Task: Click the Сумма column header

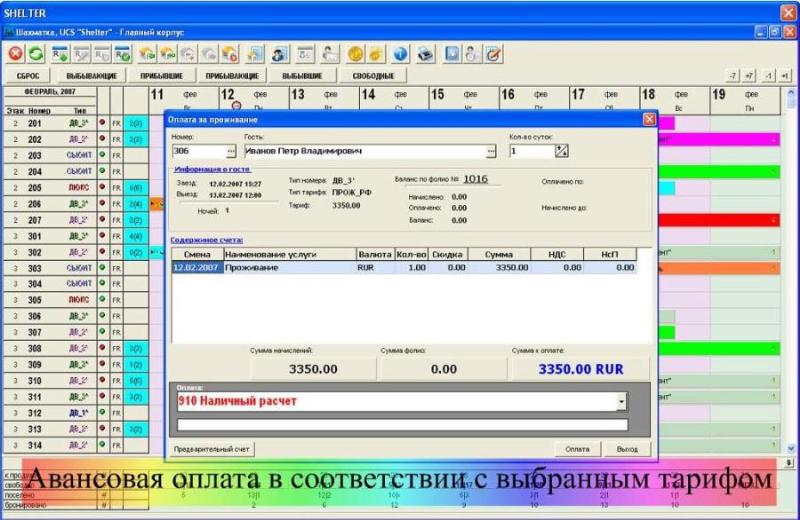Action: pyautogui.click(x=499, y=254)
